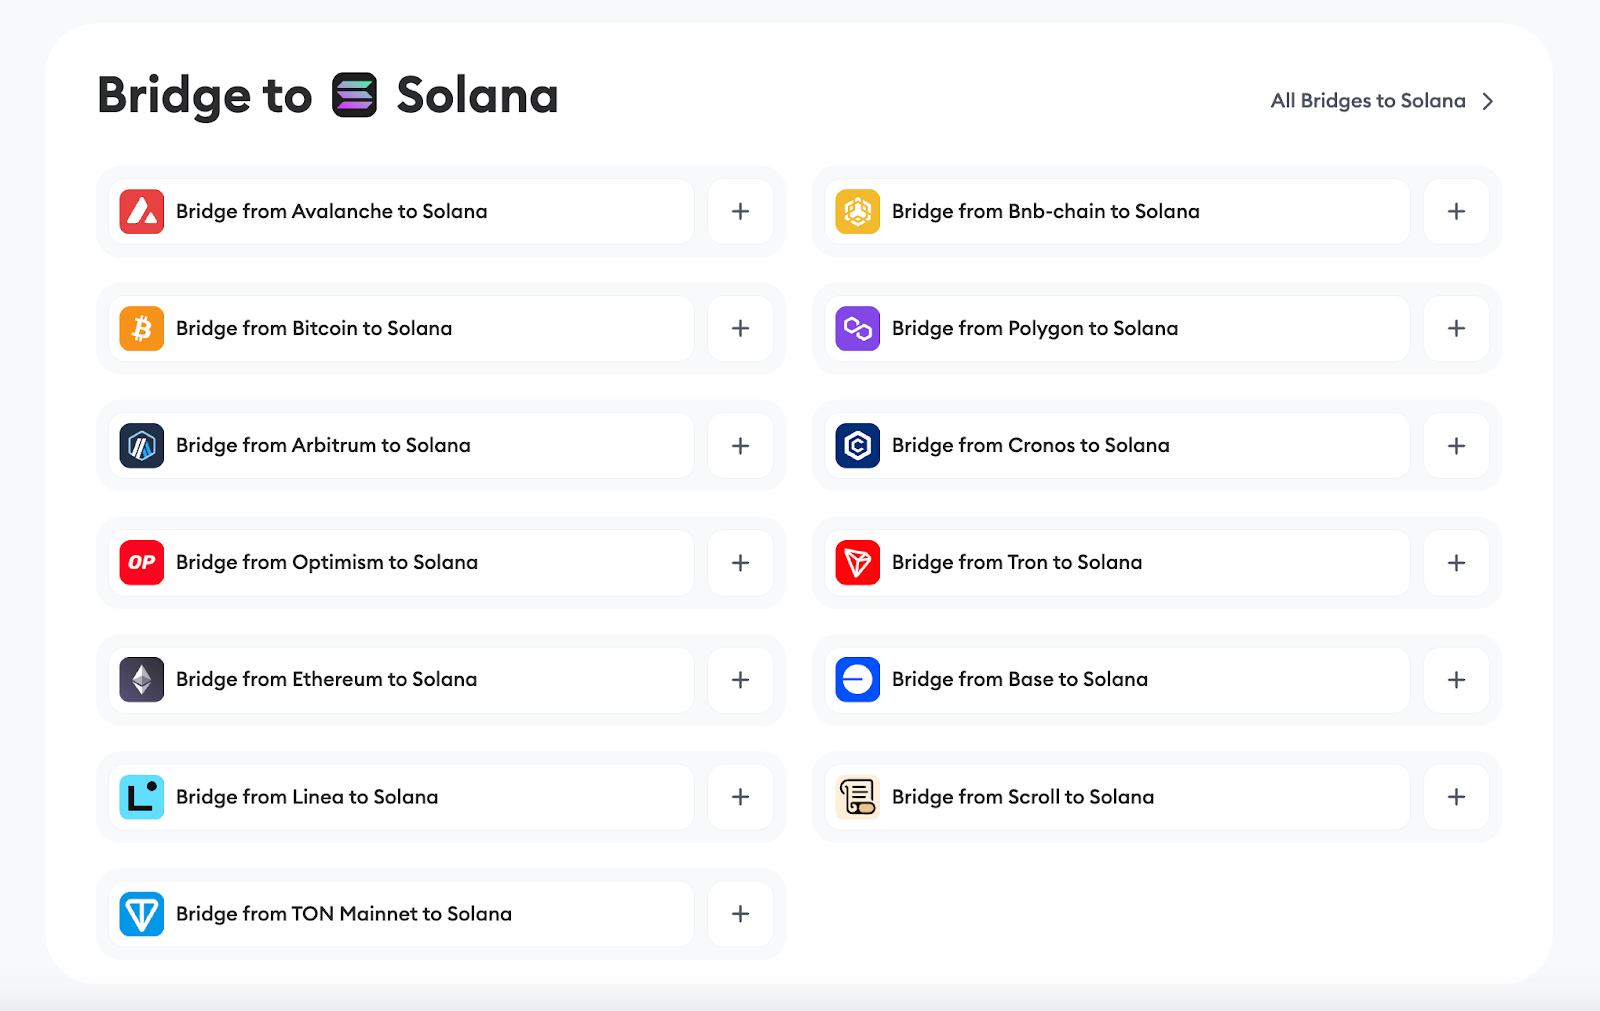Viewport: 1600px width, 1011px height.
Task: Expand the Bnb-chain to Solana row plus
Action: coord(1457,212)
